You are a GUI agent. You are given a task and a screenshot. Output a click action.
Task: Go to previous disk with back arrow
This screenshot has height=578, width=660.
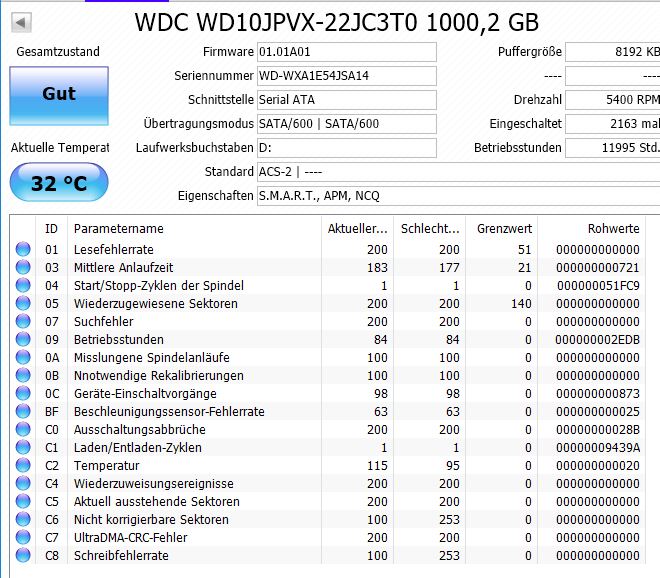click(x=21, y=22)
